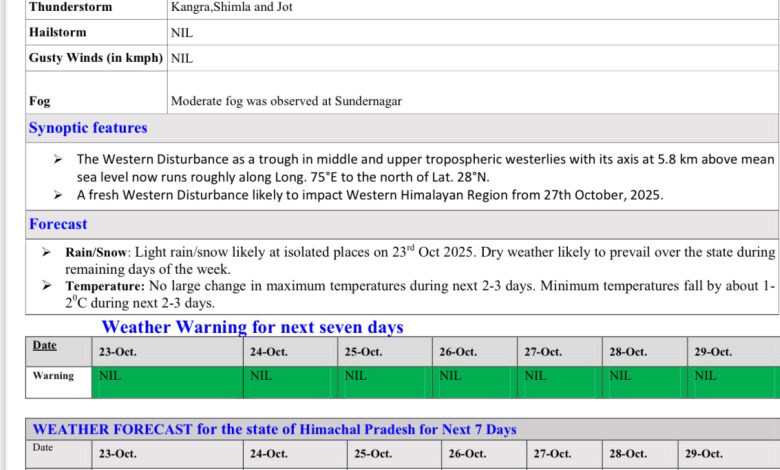
Task: Click 'Moderate fog was observed at Sundernagar' text
Action: (x=286, y=101)
